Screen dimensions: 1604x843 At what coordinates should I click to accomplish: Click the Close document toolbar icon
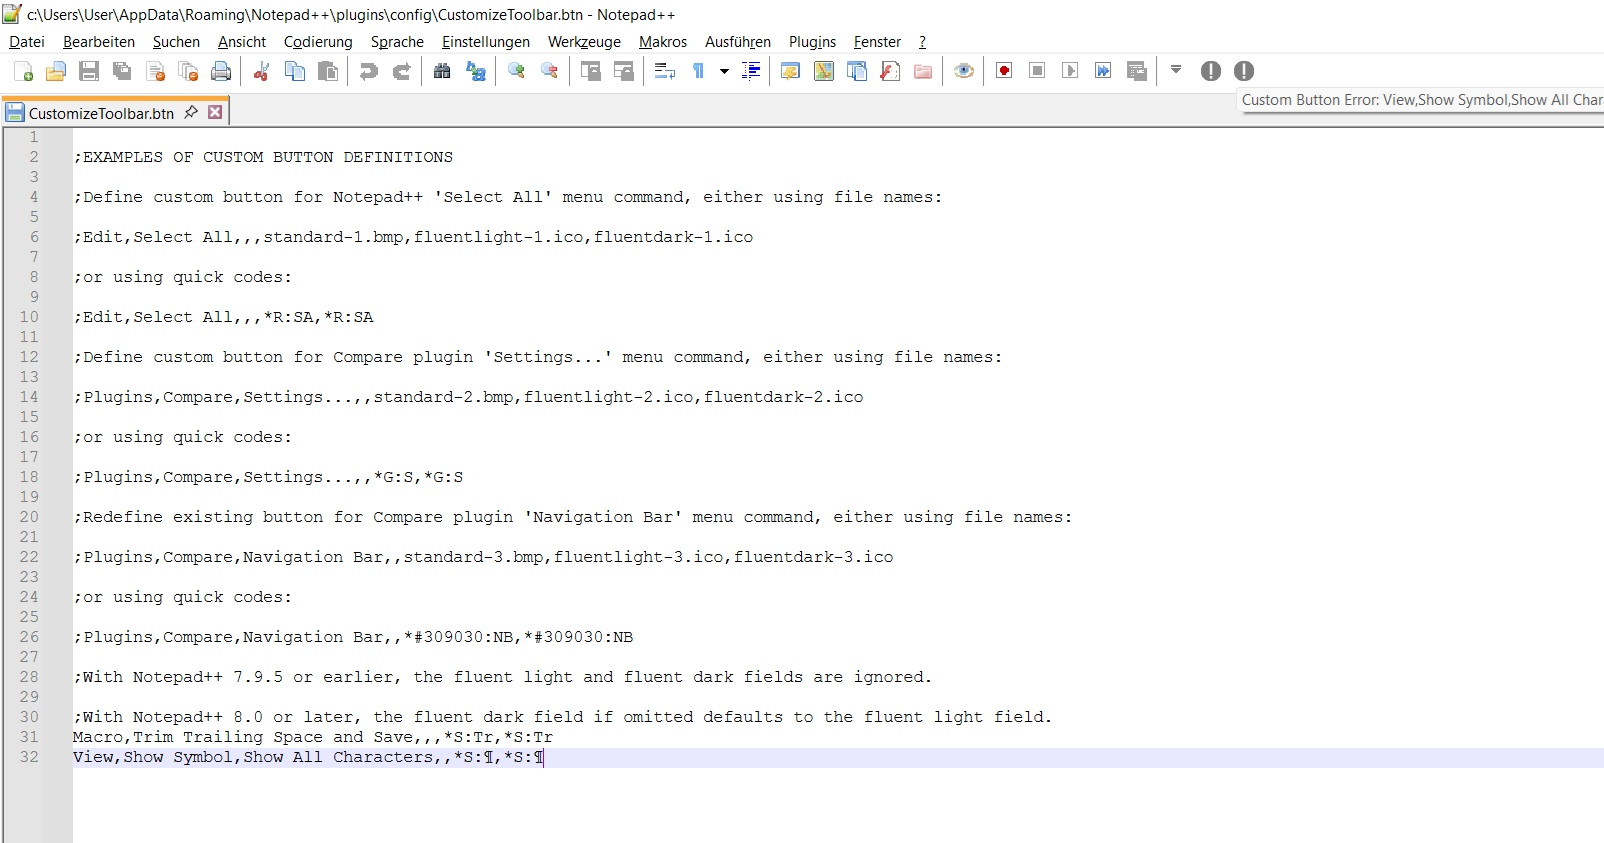click(x=155, y=71)
